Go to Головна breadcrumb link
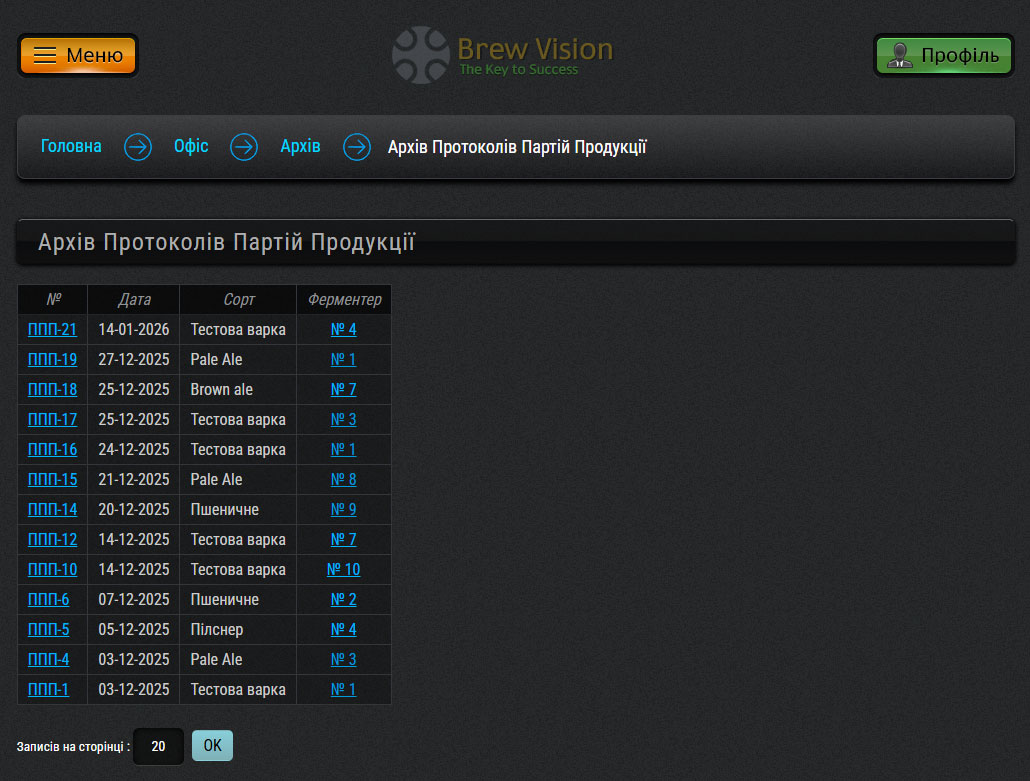Image resolution: width=1030 pixels, height=781 pixels. point(71,146)
